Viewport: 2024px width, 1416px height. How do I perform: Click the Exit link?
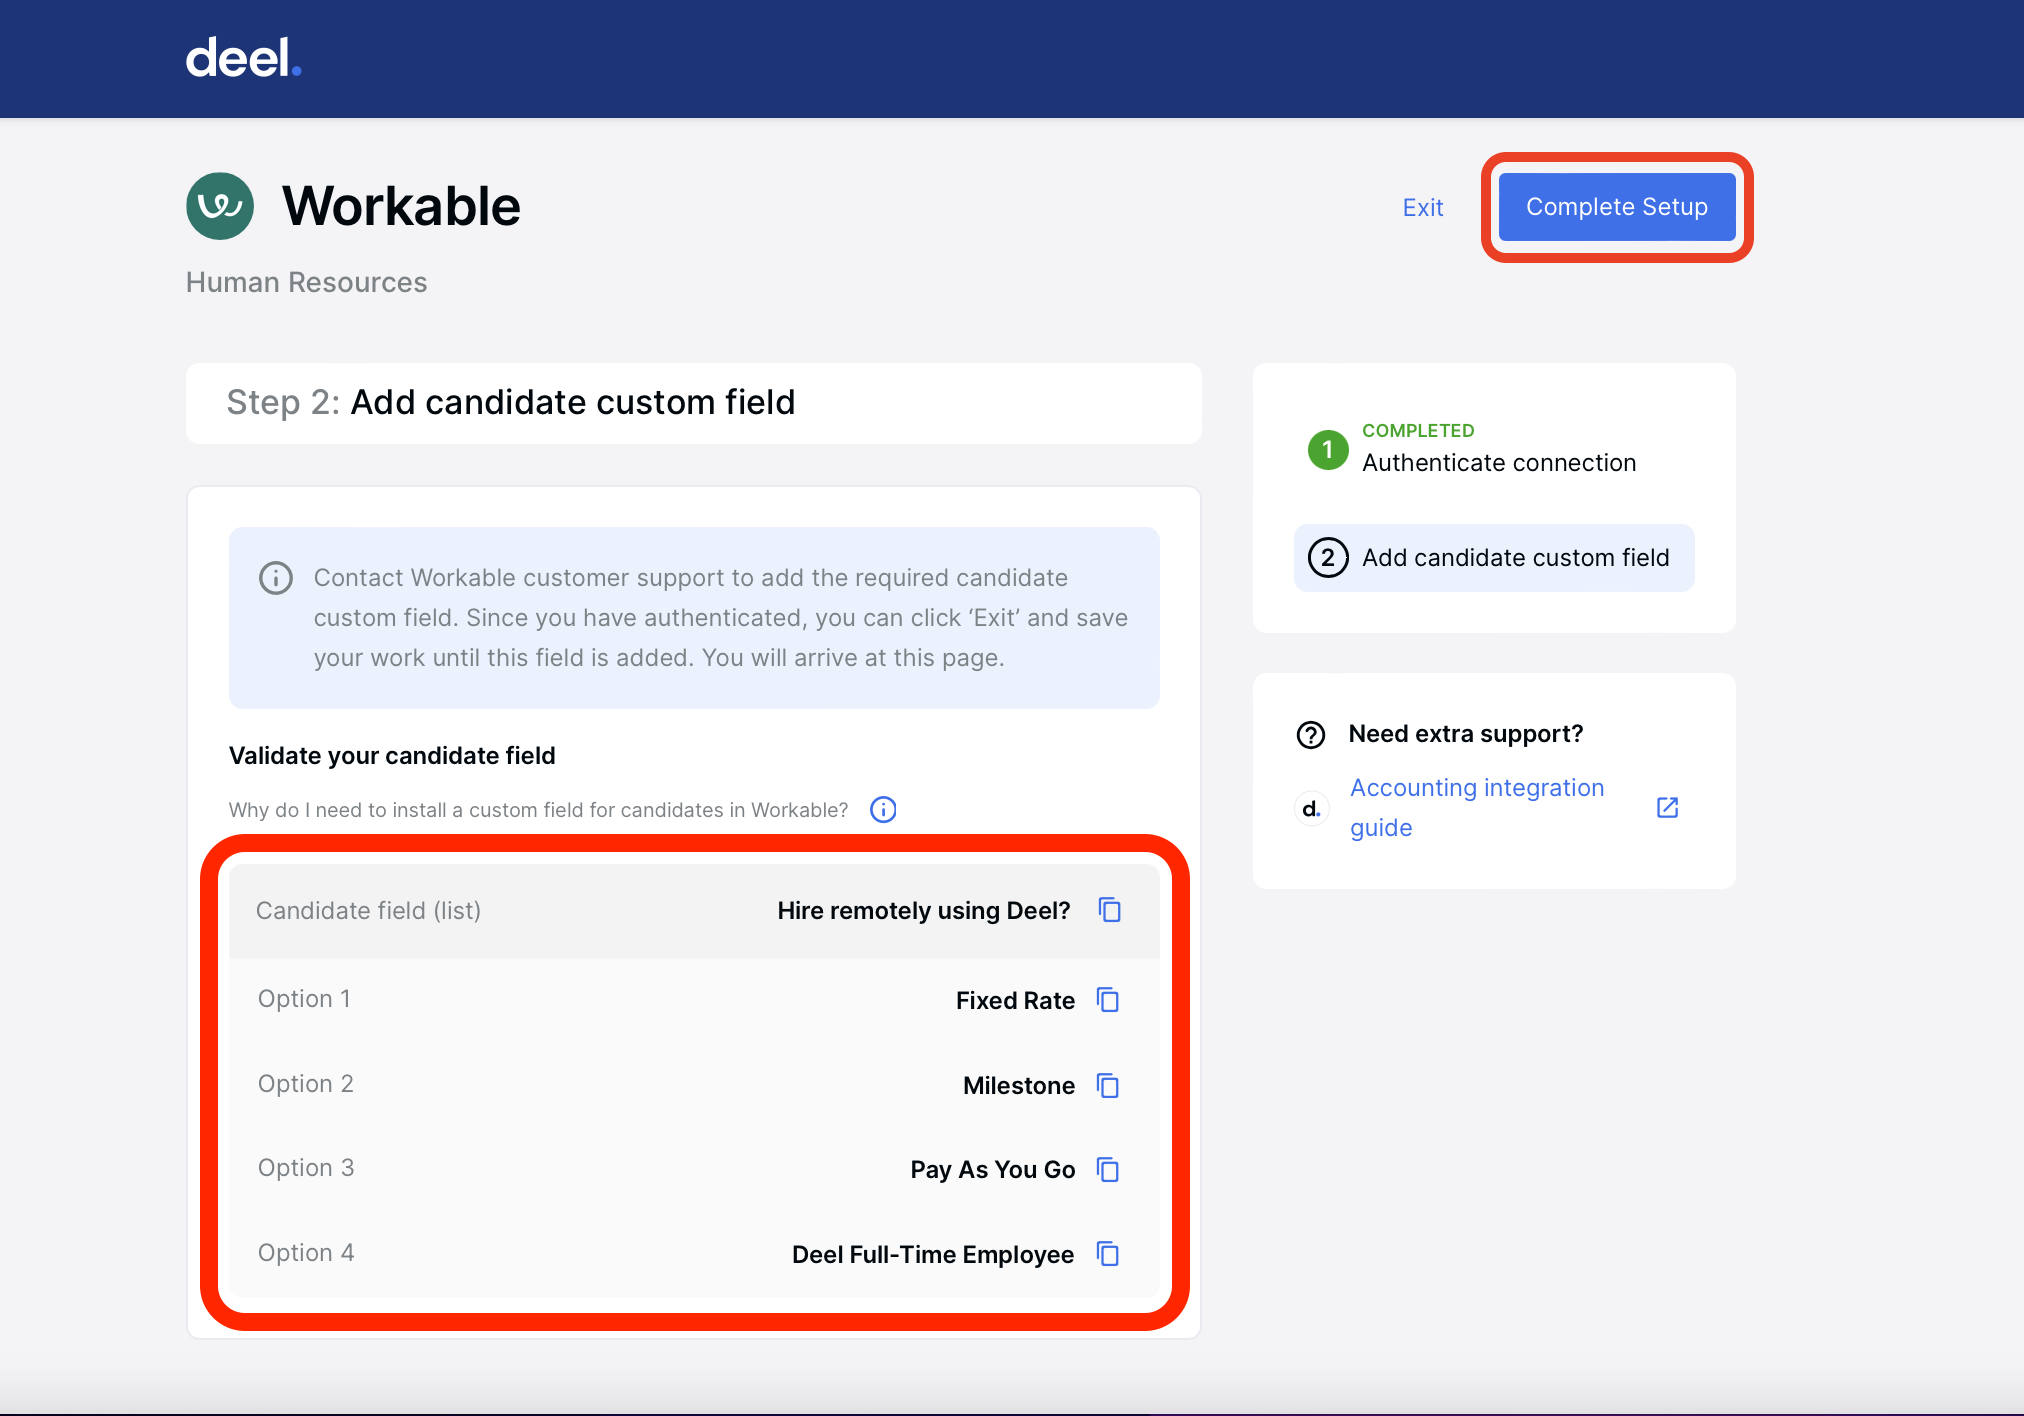coord(1423,207)
